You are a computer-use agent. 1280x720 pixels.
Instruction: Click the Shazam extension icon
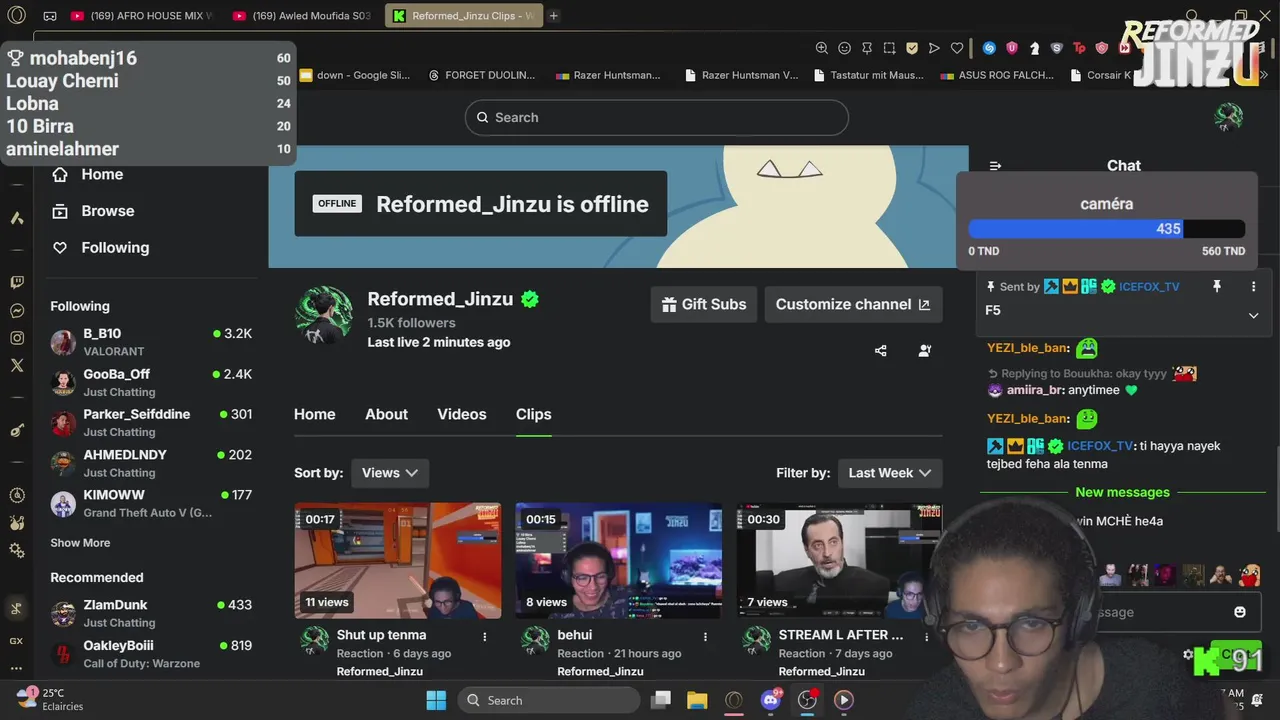coord(989,48)
